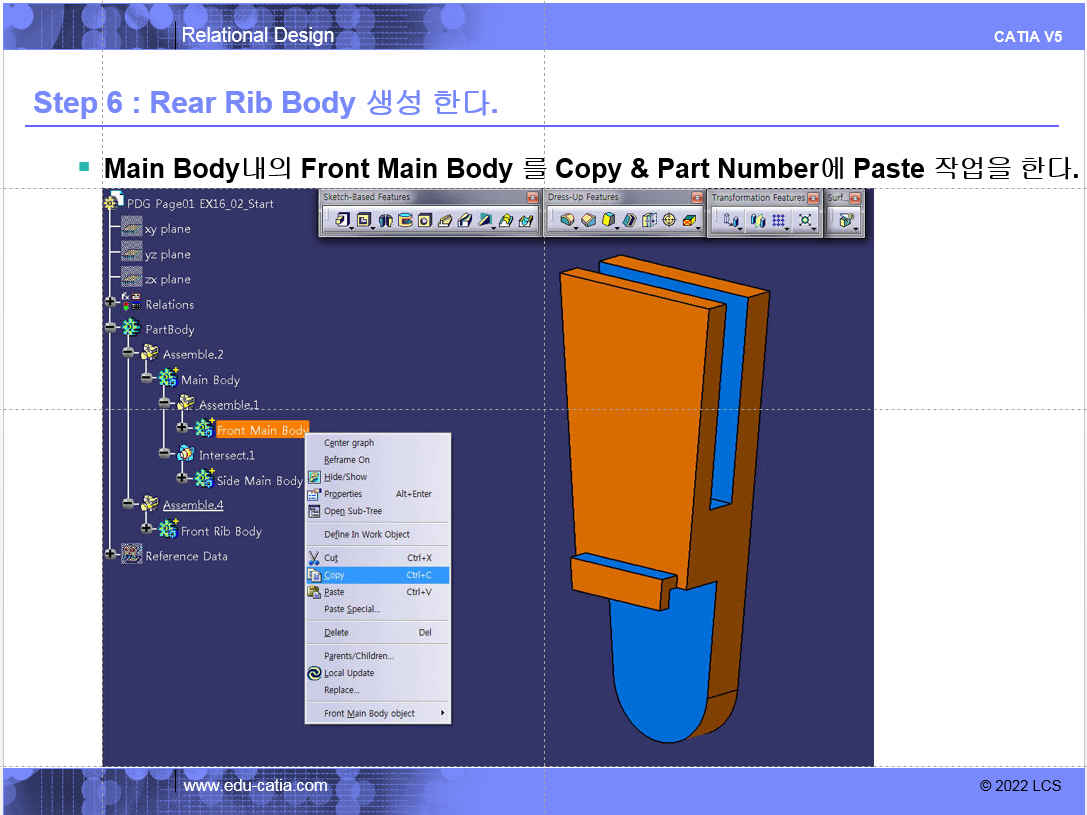Click the Chamfer tool icon

588,220
